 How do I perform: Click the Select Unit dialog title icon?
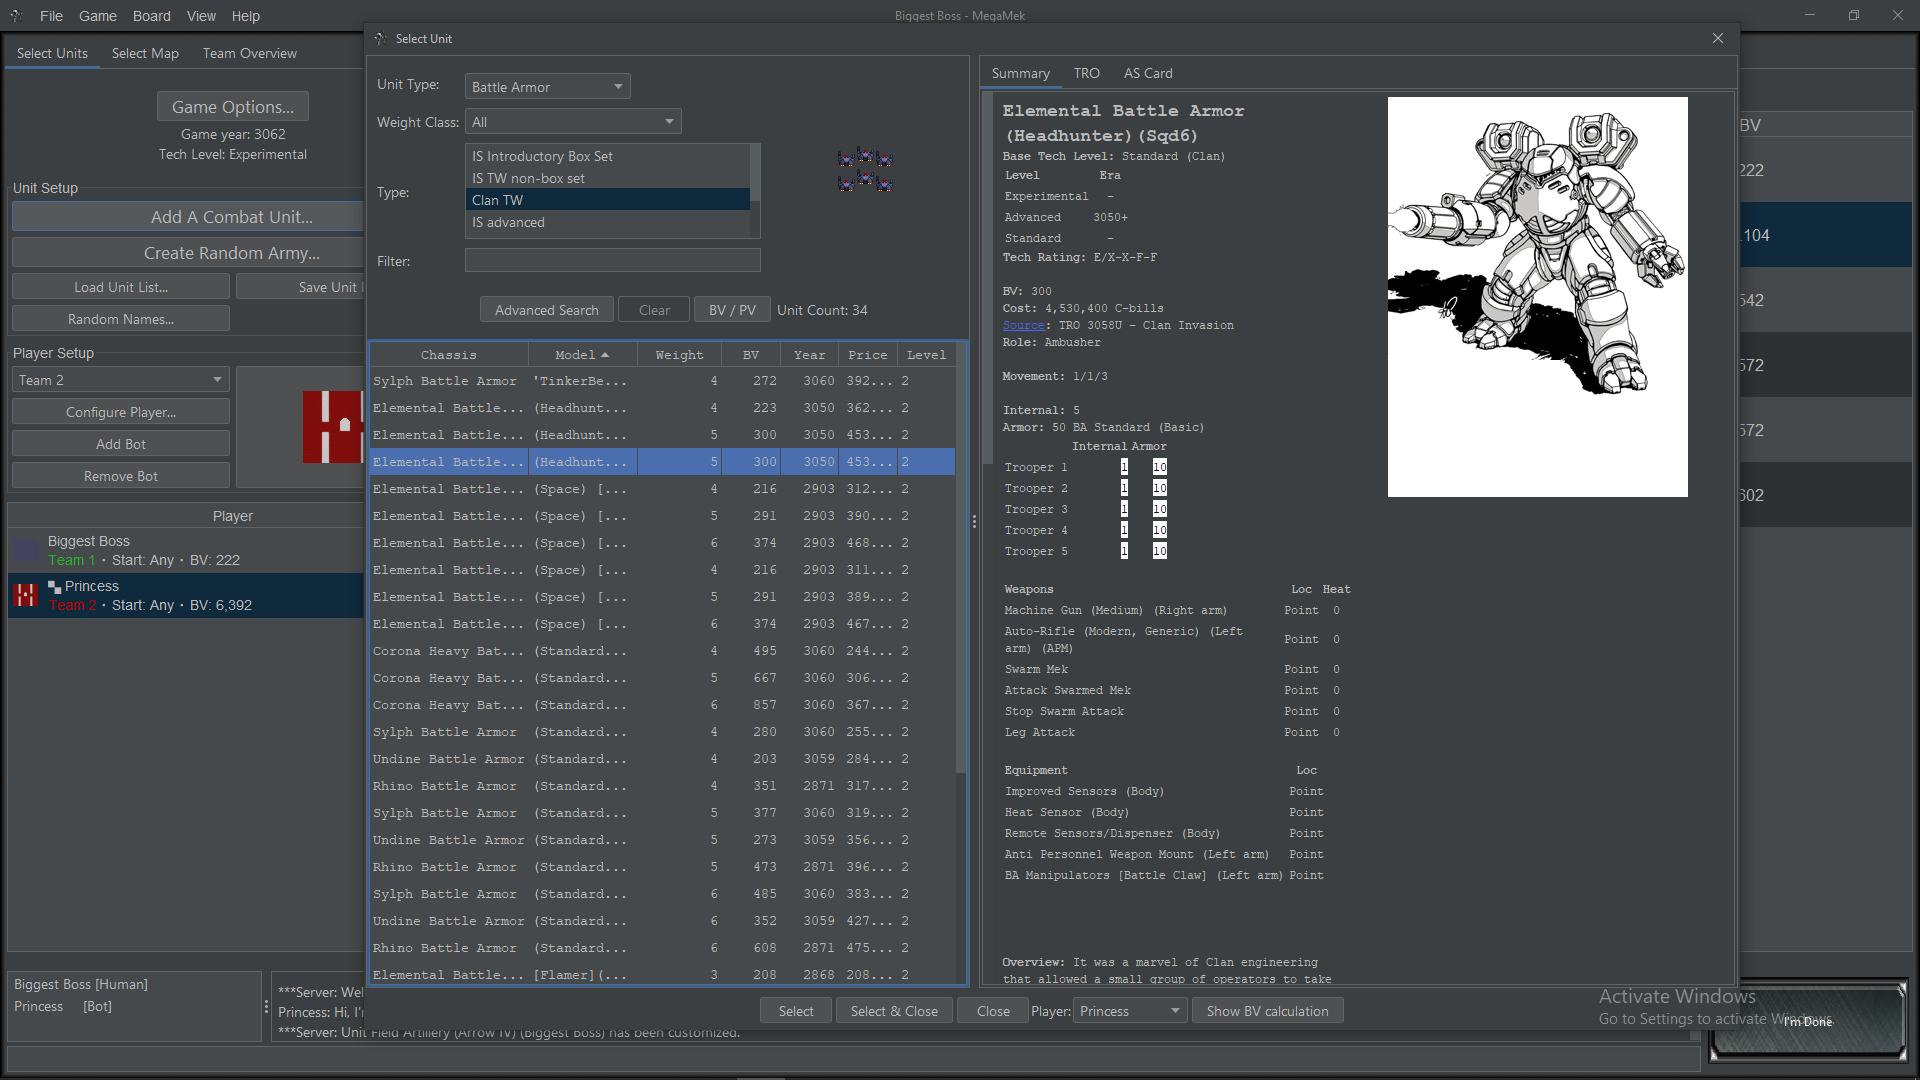pyautogui.click(x=381, y=38)
